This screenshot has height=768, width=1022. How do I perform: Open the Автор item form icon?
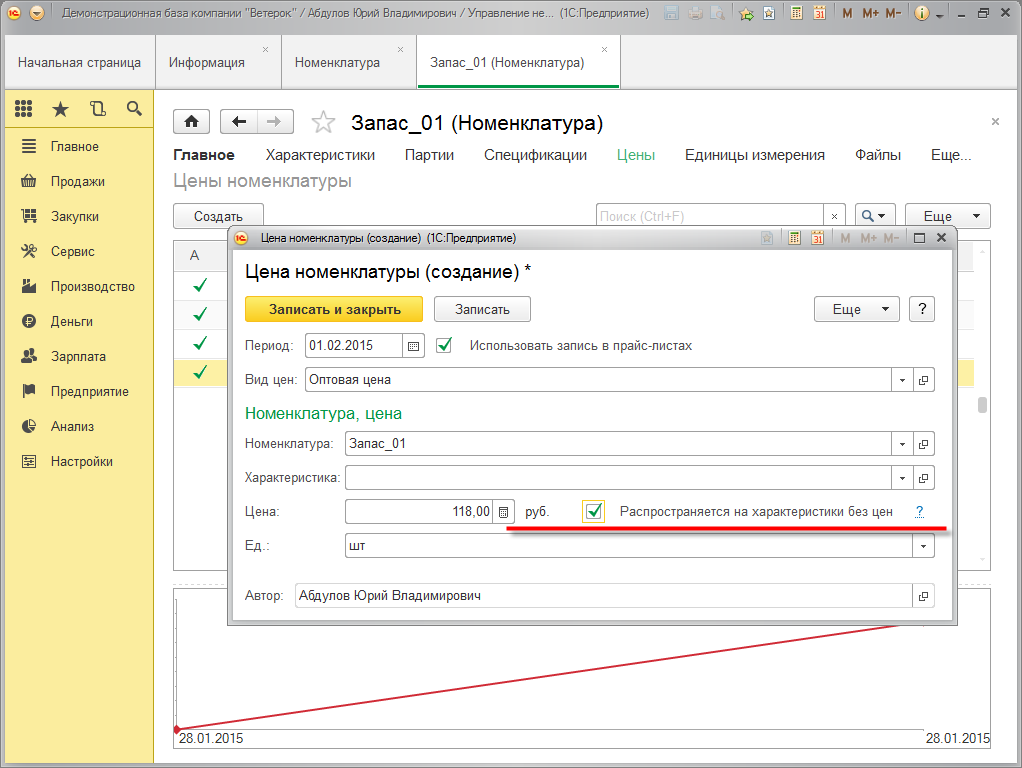click(x=924, y=596)
